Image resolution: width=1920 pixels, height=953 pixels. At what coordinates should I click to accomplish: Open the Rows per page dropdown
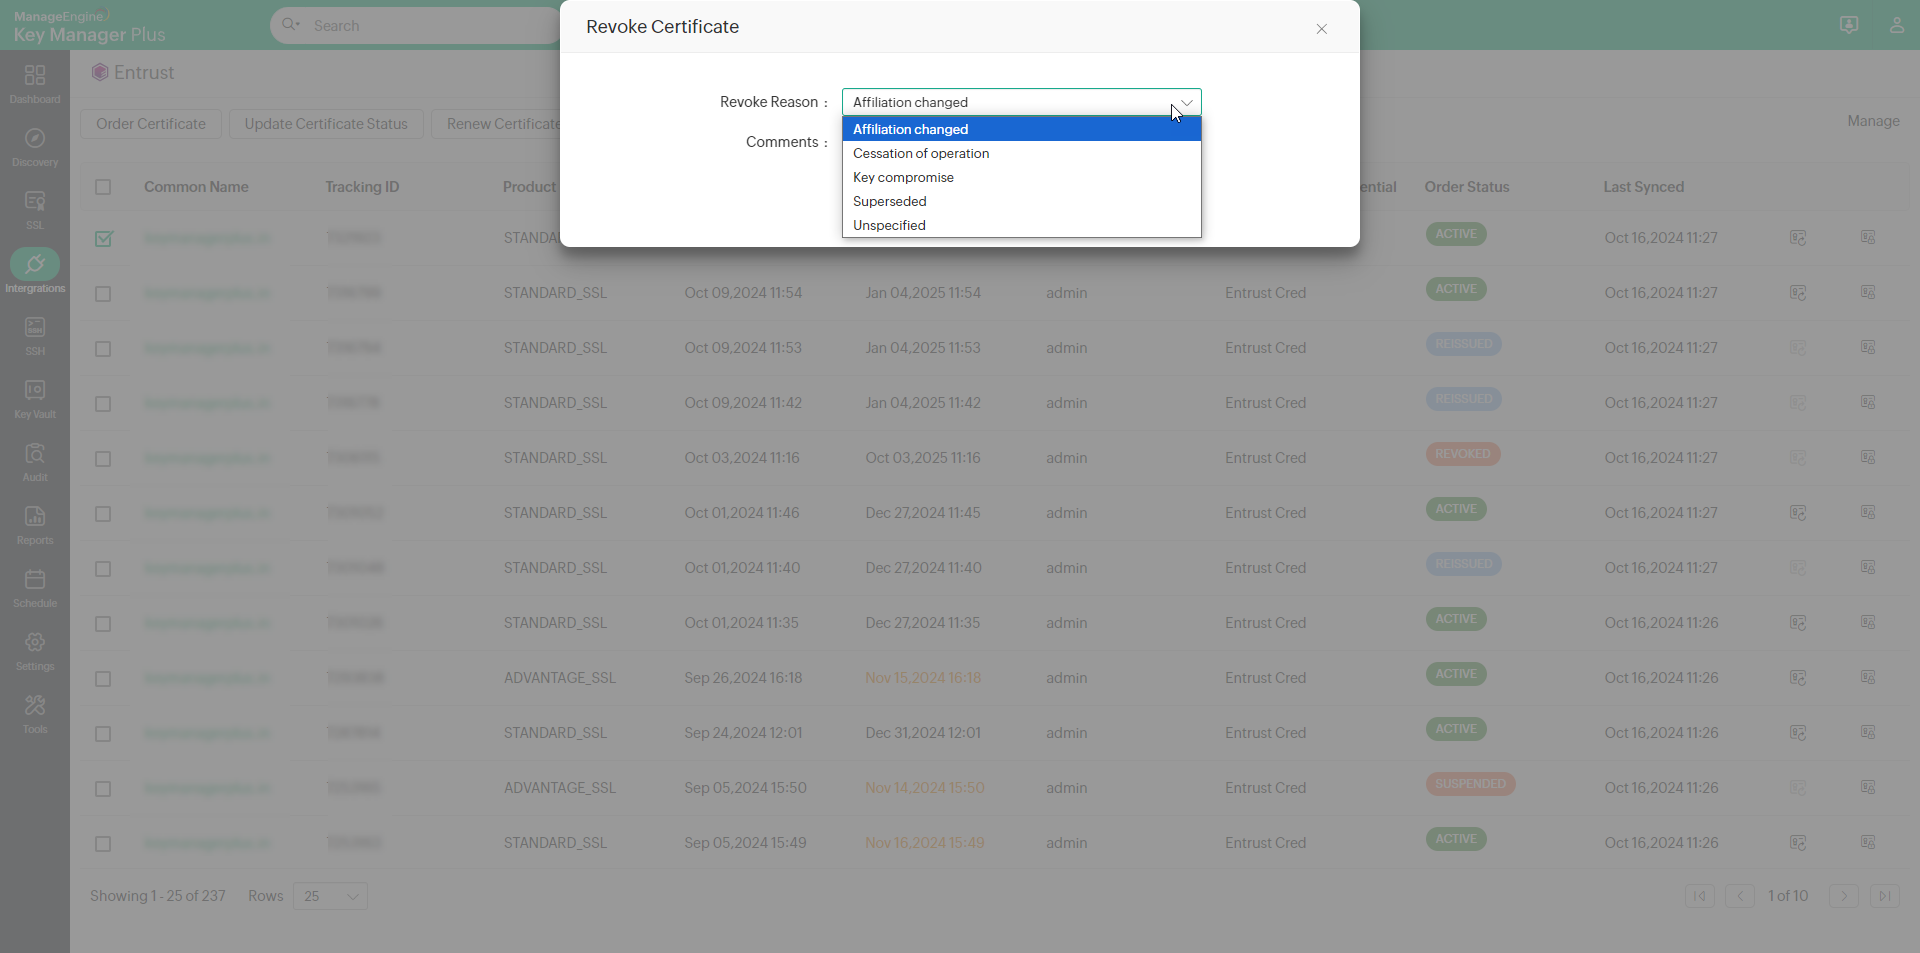[330, 896]
